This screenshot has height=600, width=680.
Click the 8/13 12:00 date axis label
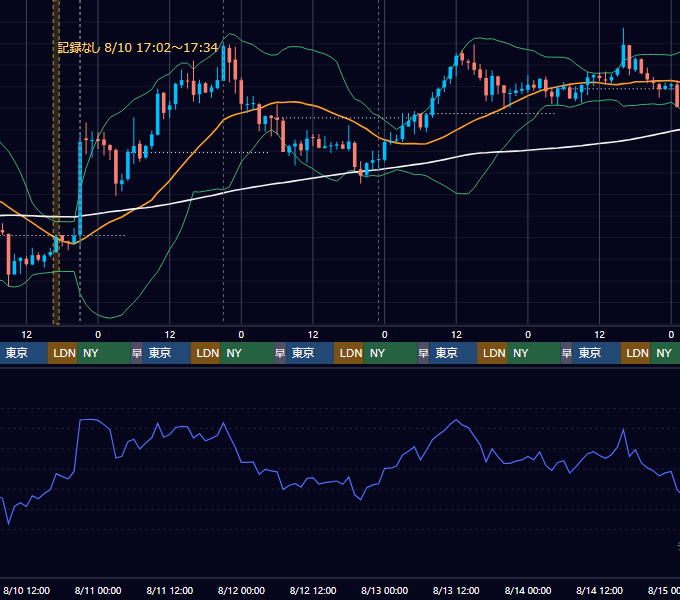click(x=456, y=590)
